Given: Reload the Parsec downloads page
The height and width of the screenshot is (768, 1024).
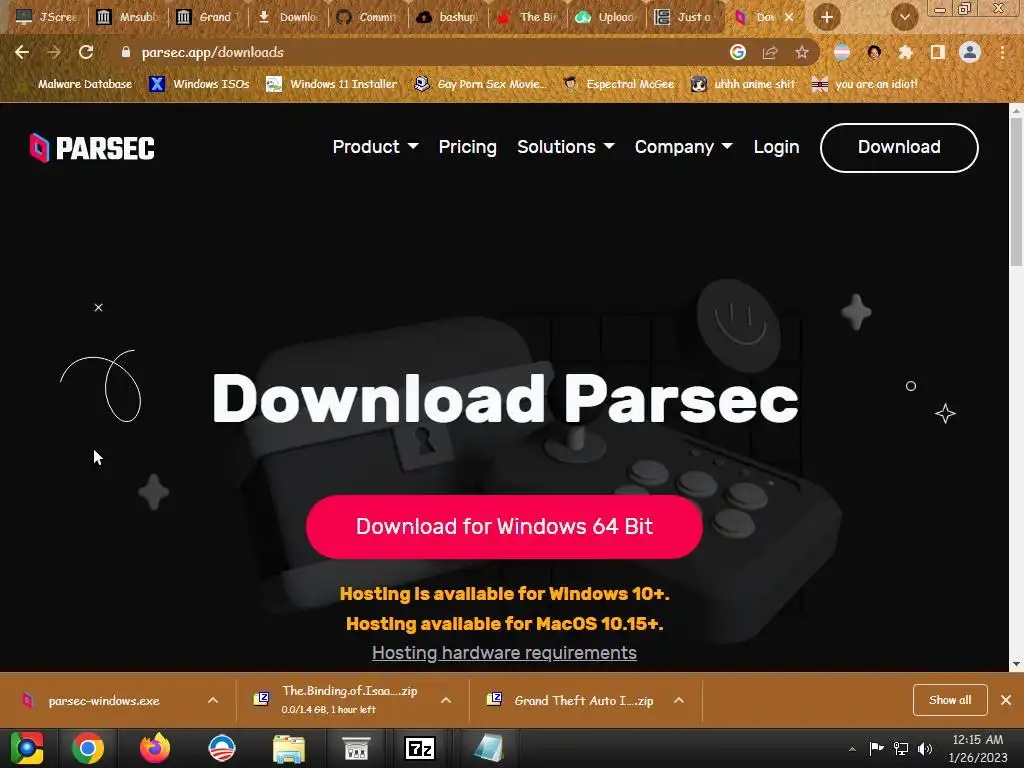Looking at the screenshot, I should tap(86, 52).
